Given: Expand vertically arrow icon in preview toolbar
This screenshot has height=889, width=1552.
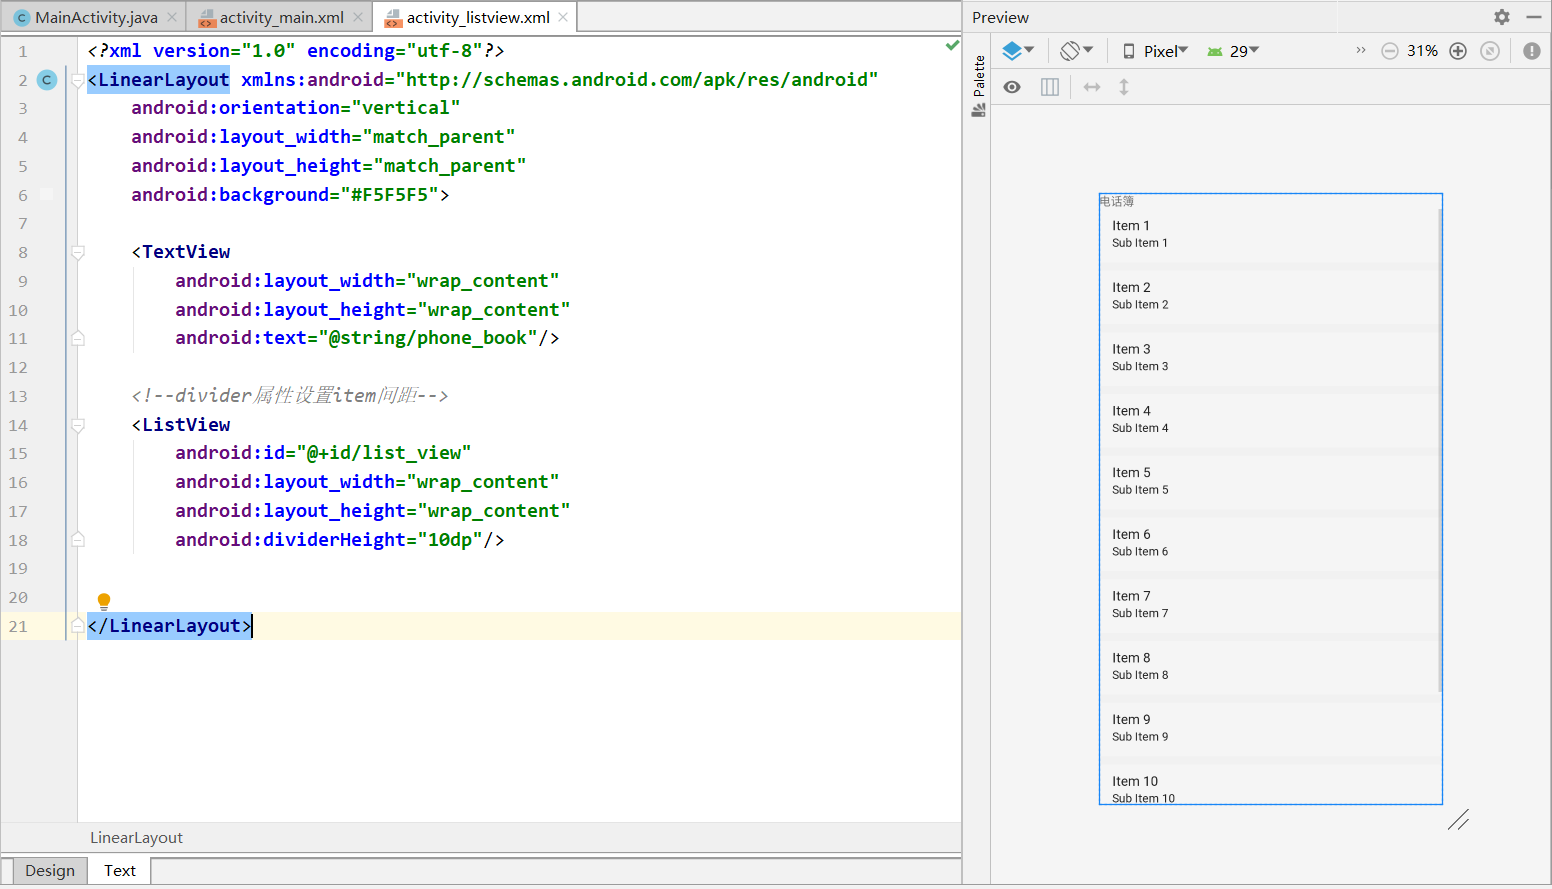Looking at the screenshot, I should 1124,87.
